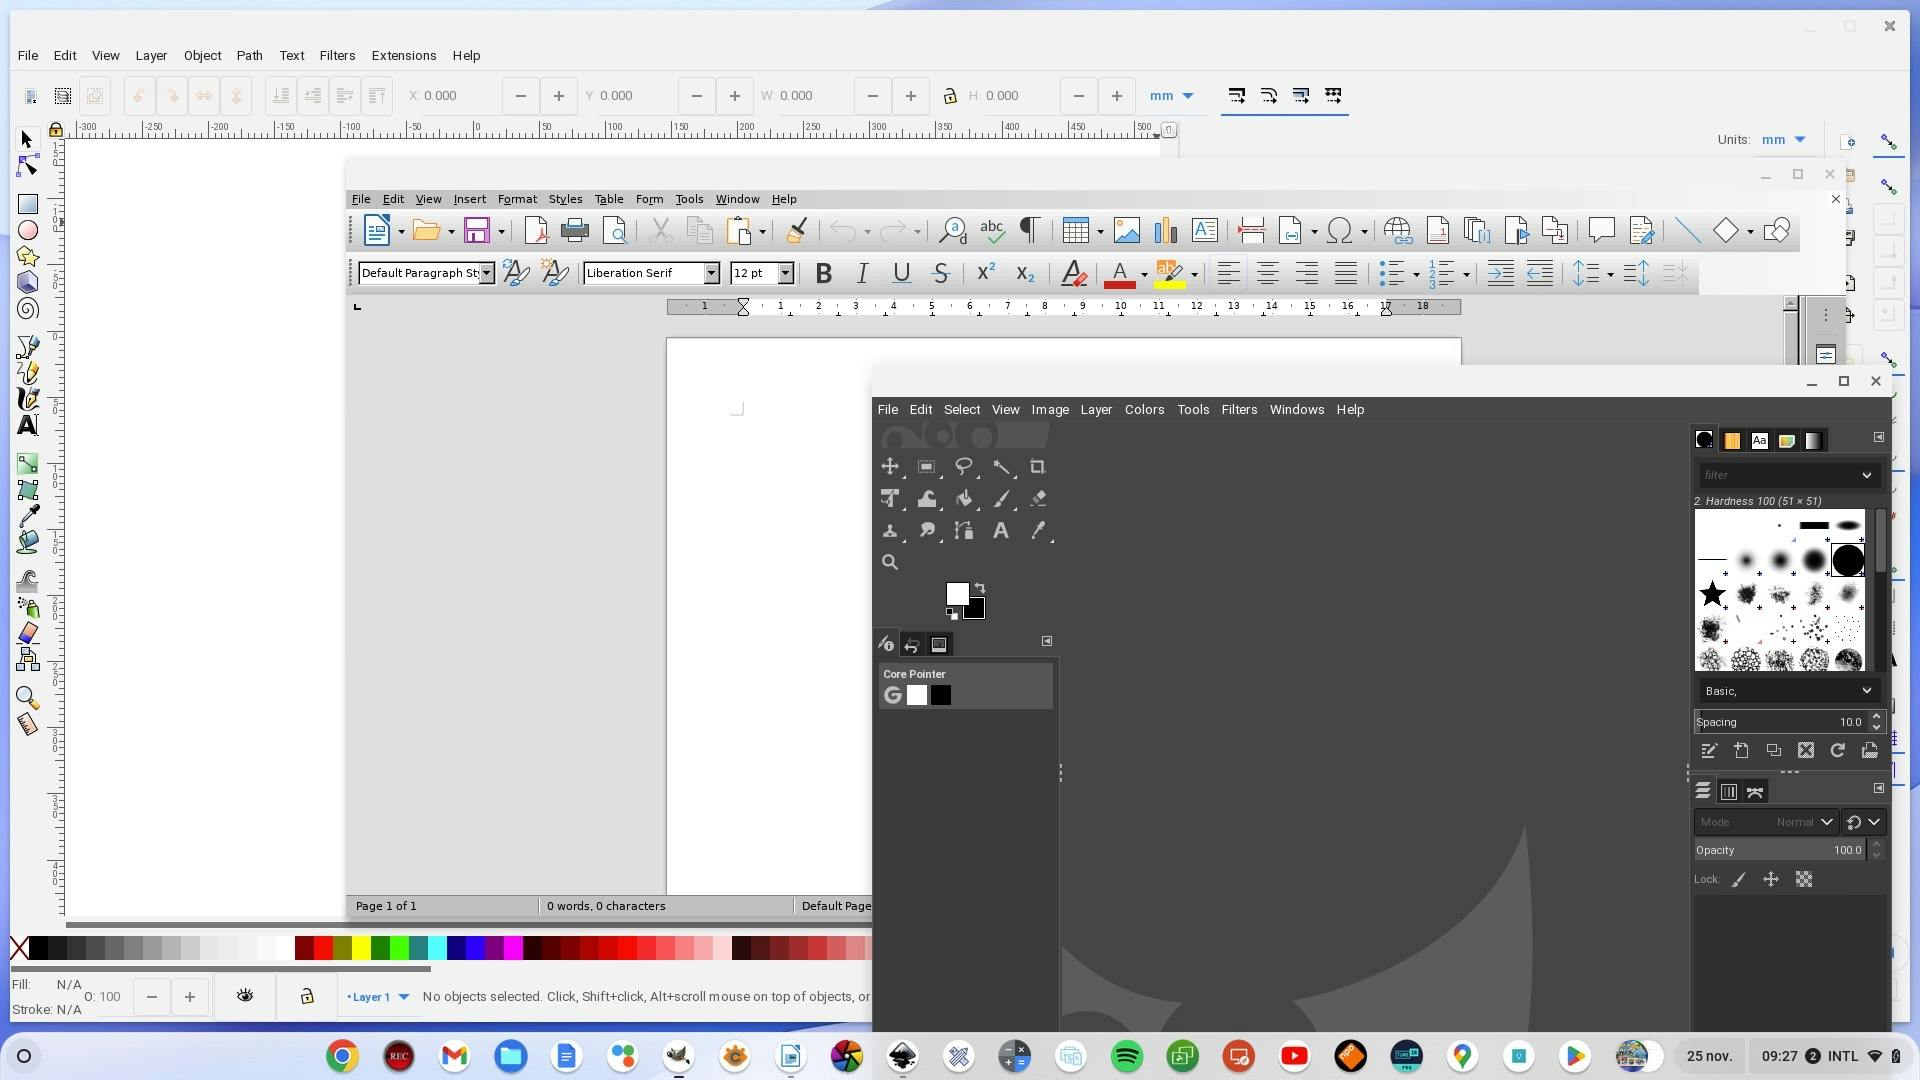Click the Insert Image icon in Writer toolbar

pyautogui.click(x=1126, y=231)
